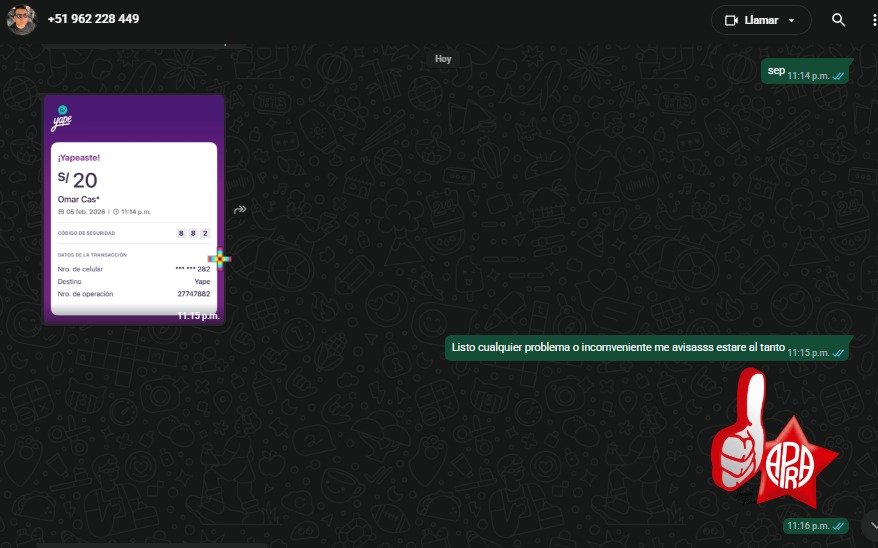Click the 11:15 p.m. time on the receipt image

click(x=198, y=316)
